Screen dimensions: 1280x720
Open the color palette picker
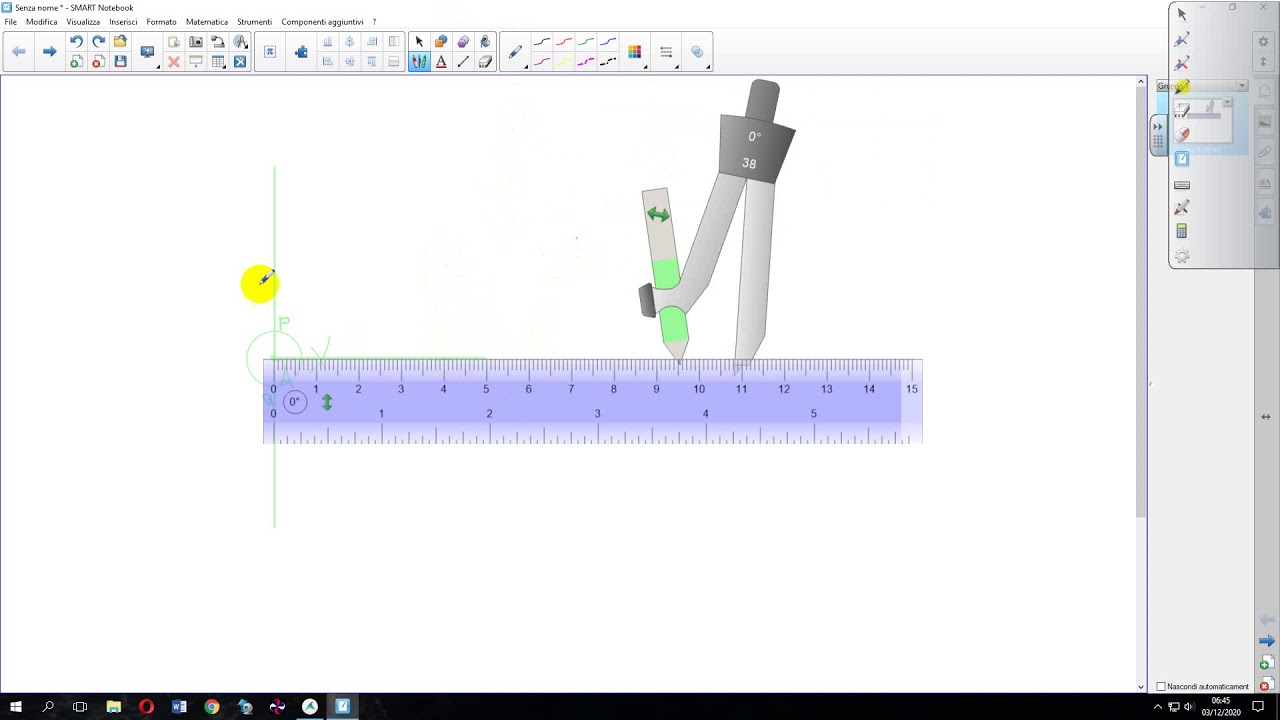point(635,52)
